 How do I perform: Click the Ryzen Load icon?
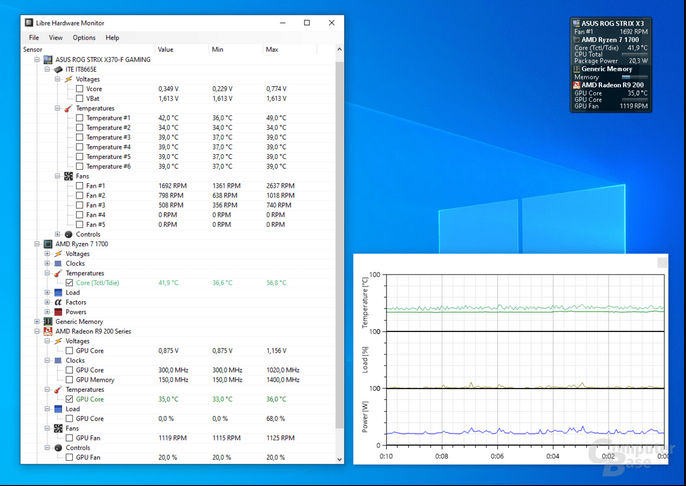coord(58,292)
